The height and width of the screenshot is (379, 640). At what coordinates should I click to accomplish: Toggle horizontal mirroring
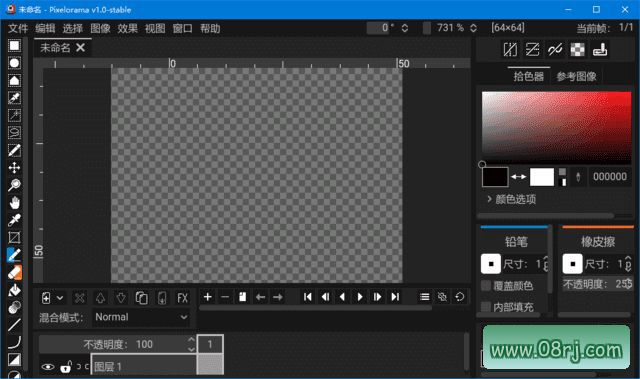click(510, 50)
